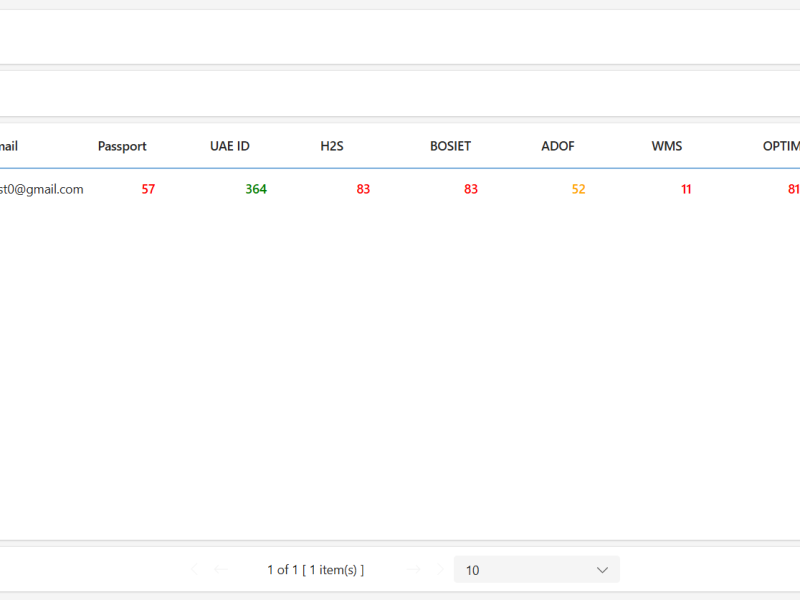Click the BOSIET column header
Image resolution: width=800 pixels, height=600 pixels.
tap(450, 146)
